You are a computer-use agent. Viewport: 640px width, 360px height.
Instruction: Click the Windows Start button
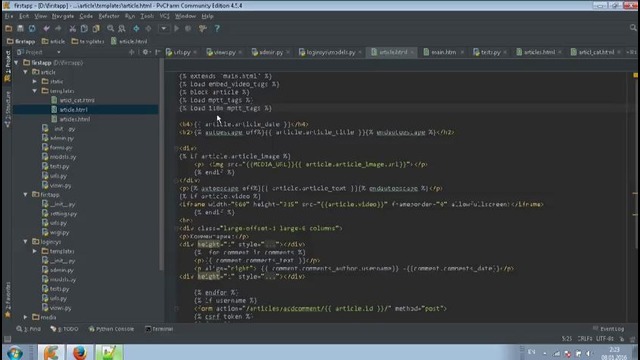(x=15, y=353)
